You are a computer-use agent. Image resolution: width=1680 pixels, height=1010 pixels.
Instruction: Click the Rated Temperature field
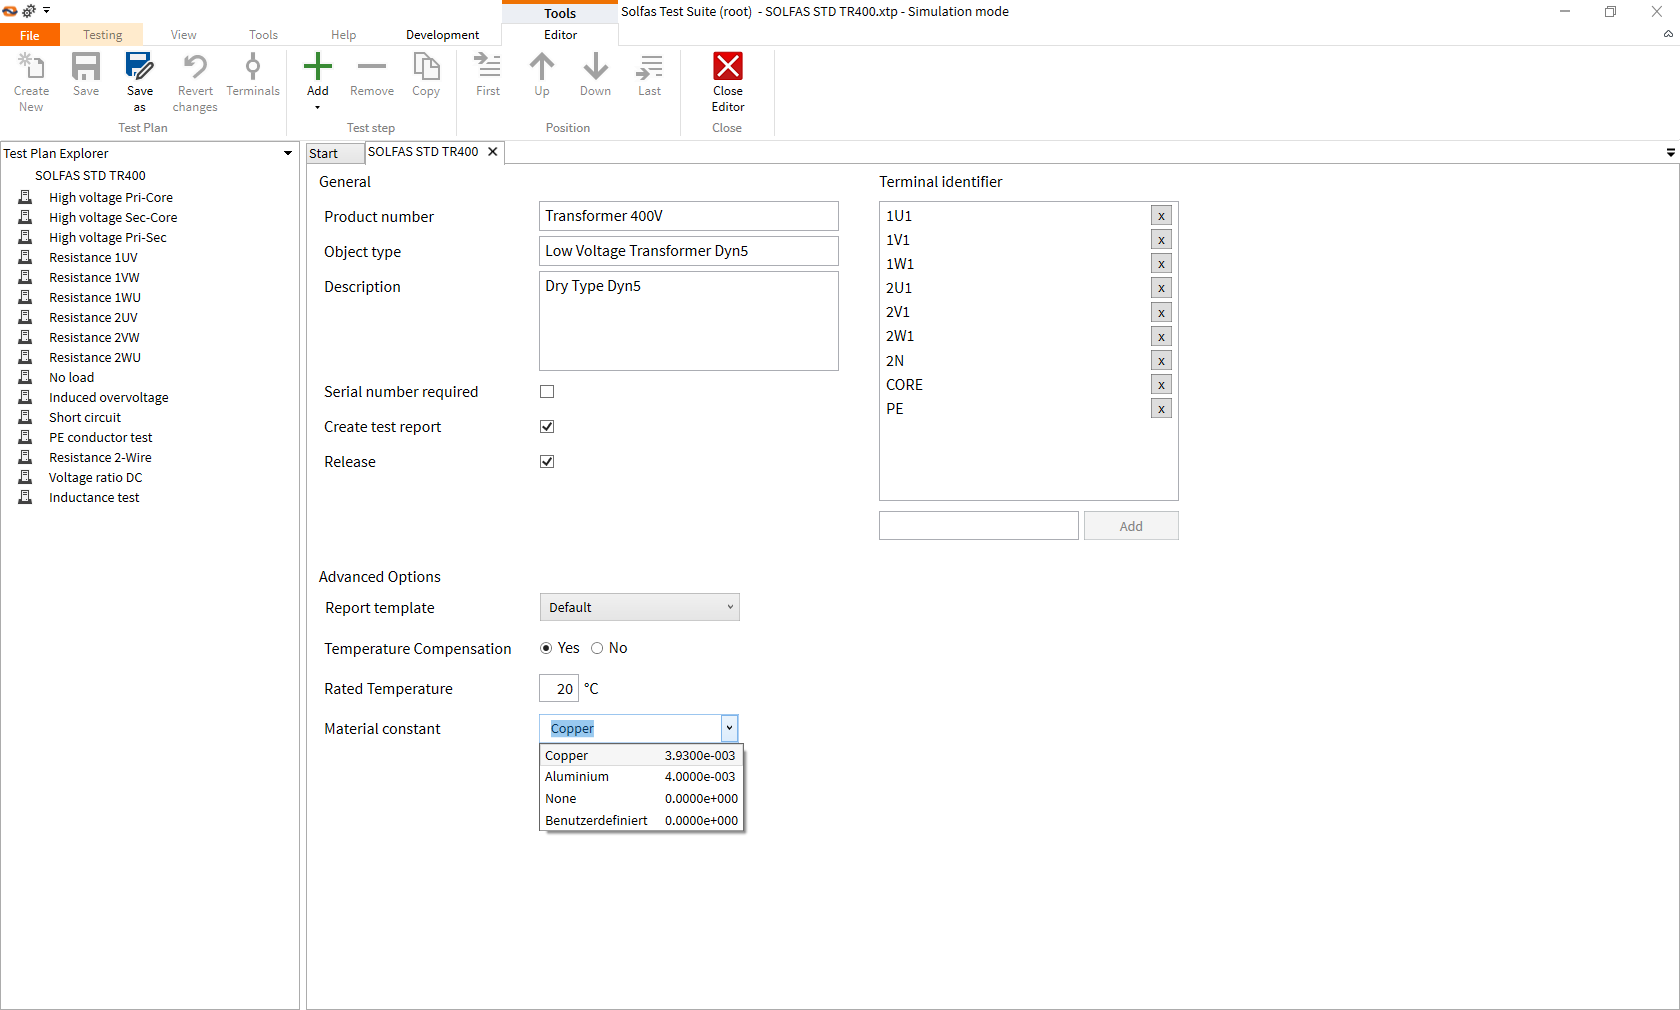(559, 688)
